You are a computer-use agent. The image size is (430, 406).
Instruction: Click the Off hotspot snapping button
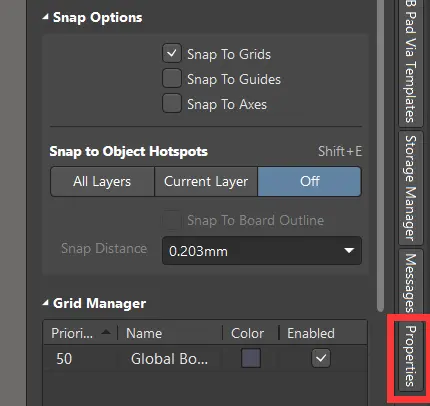[309, 182]
